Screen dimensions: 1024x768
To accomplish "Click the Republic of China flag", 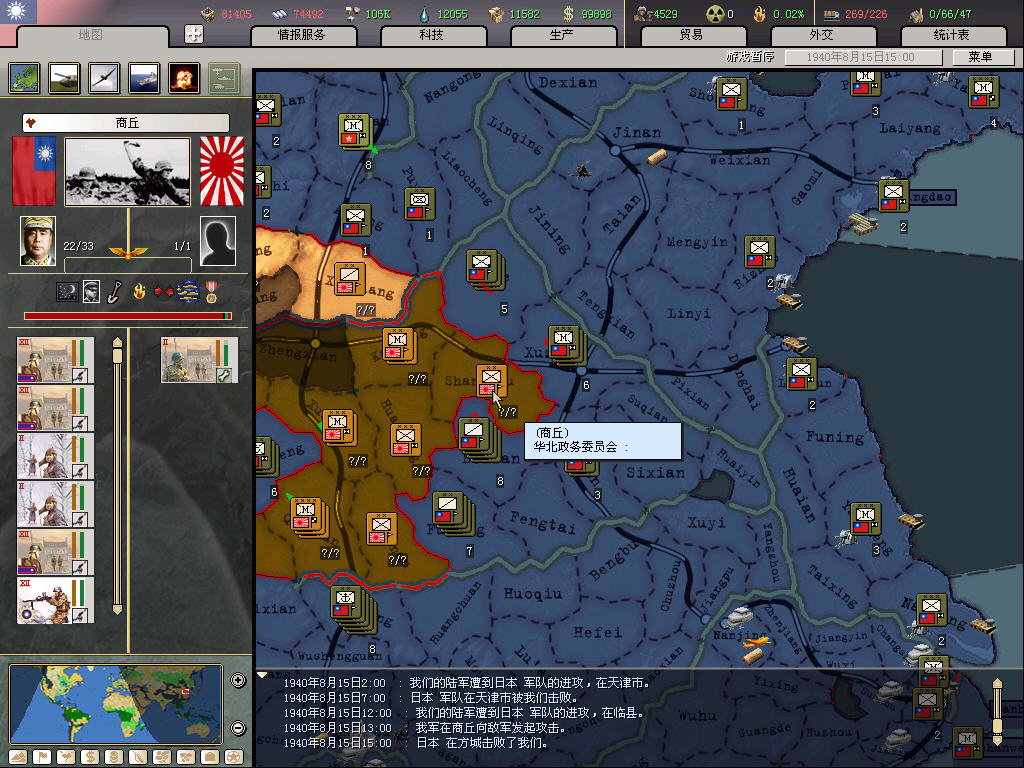I will pyautogui.click(x=34, y=171).
